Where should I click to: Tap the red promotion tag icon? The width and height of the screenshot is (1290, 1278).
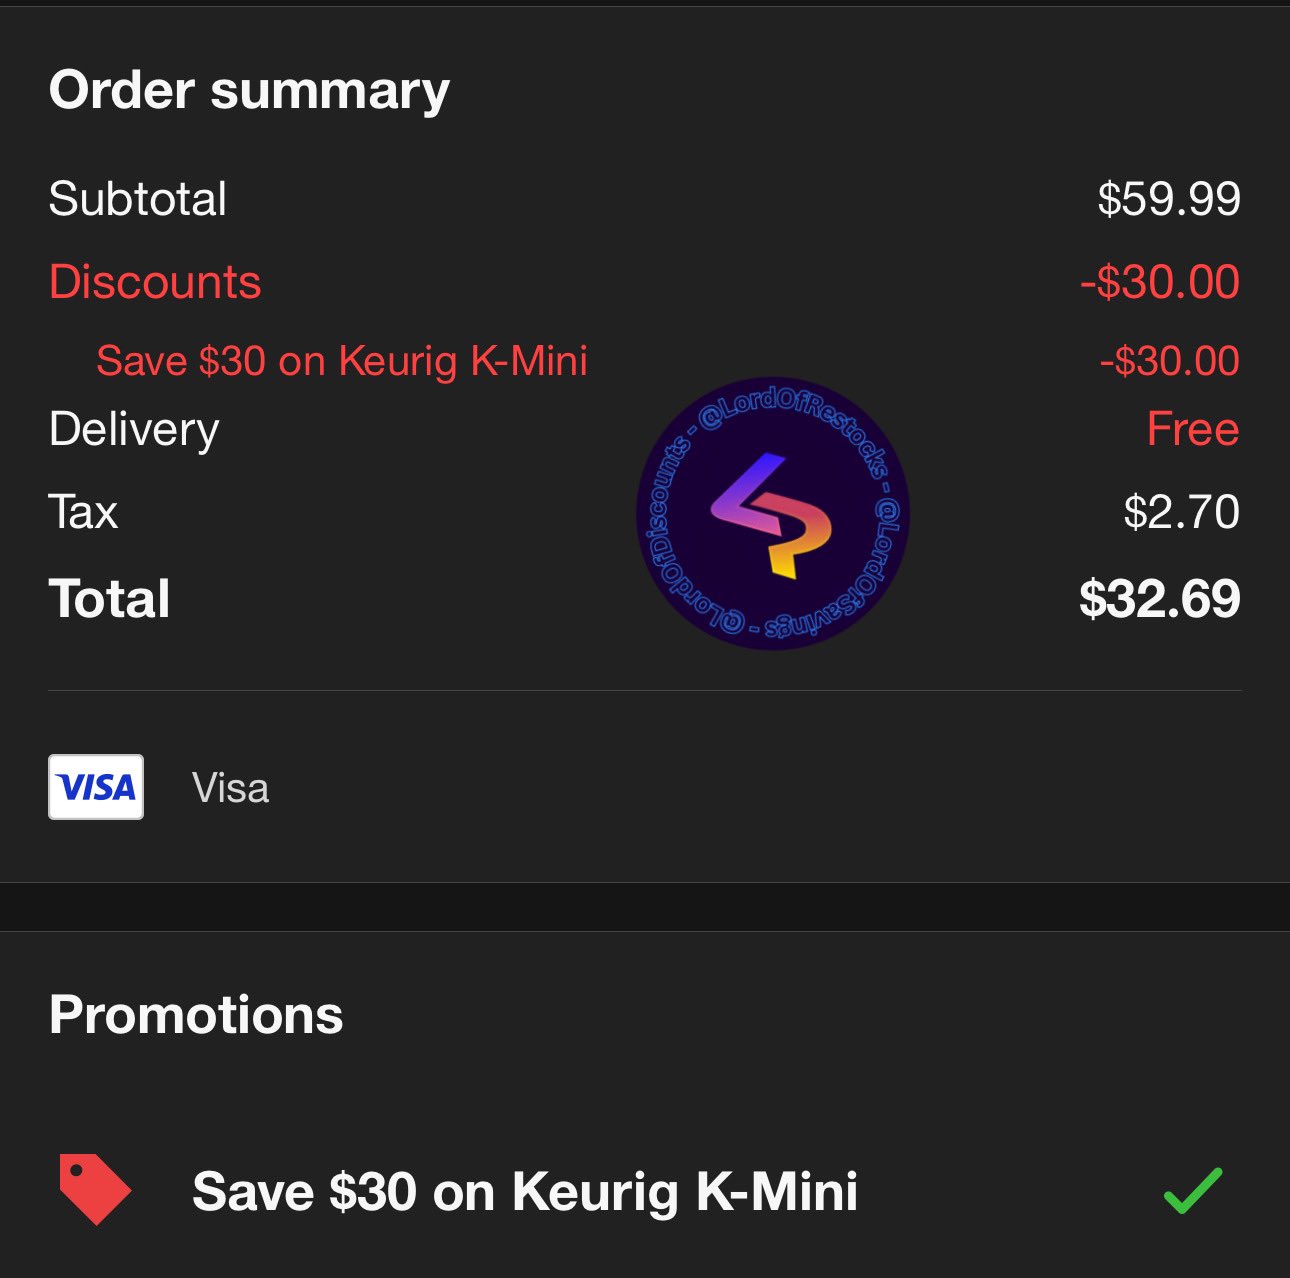click(95, 1189)
